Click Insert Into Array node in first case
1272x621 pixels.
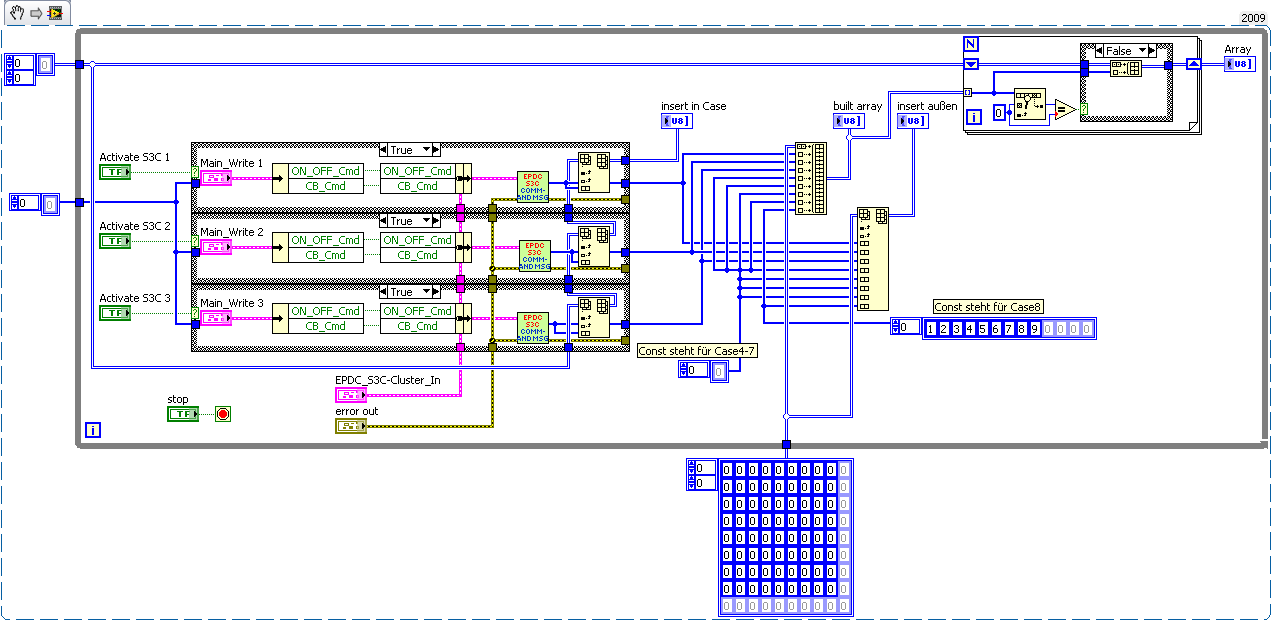594,173
